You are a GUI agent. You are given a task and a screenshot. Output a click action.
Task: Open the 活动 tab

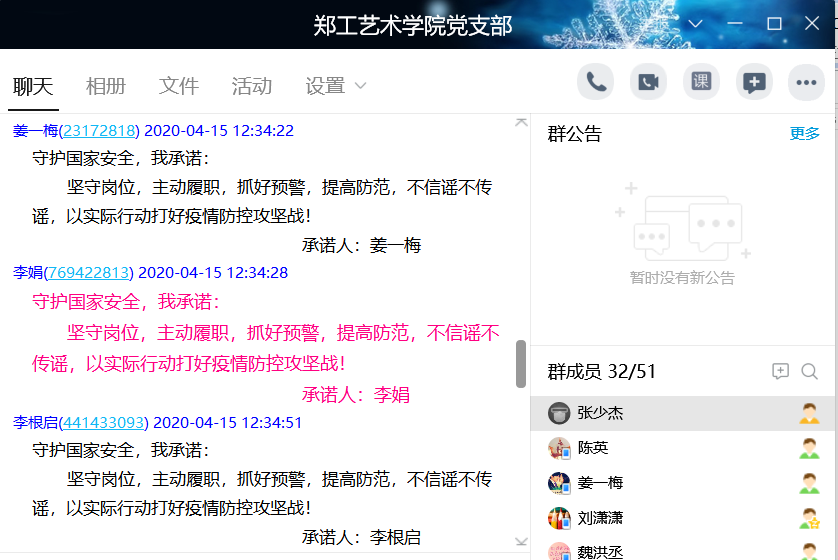pos(252,86)
